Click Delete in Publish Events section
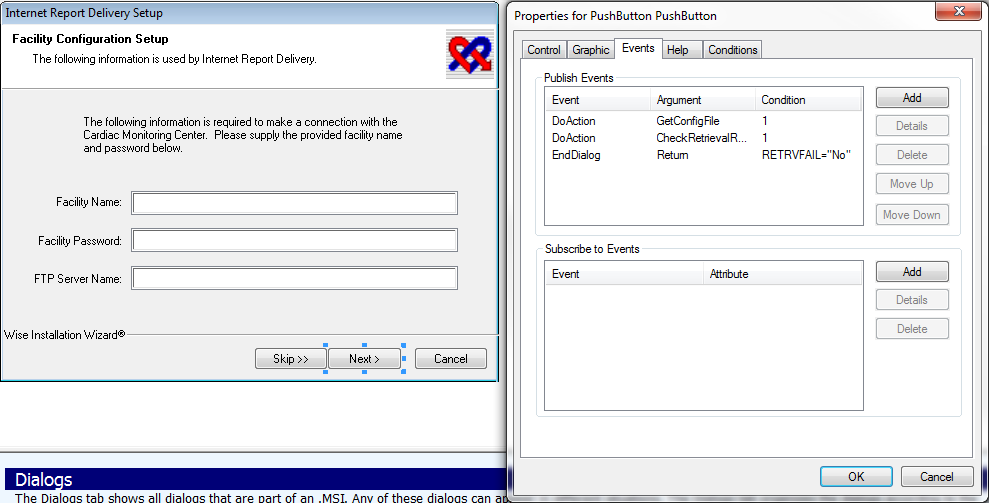The width and height of the screenshot is (989, 503). 912,155
